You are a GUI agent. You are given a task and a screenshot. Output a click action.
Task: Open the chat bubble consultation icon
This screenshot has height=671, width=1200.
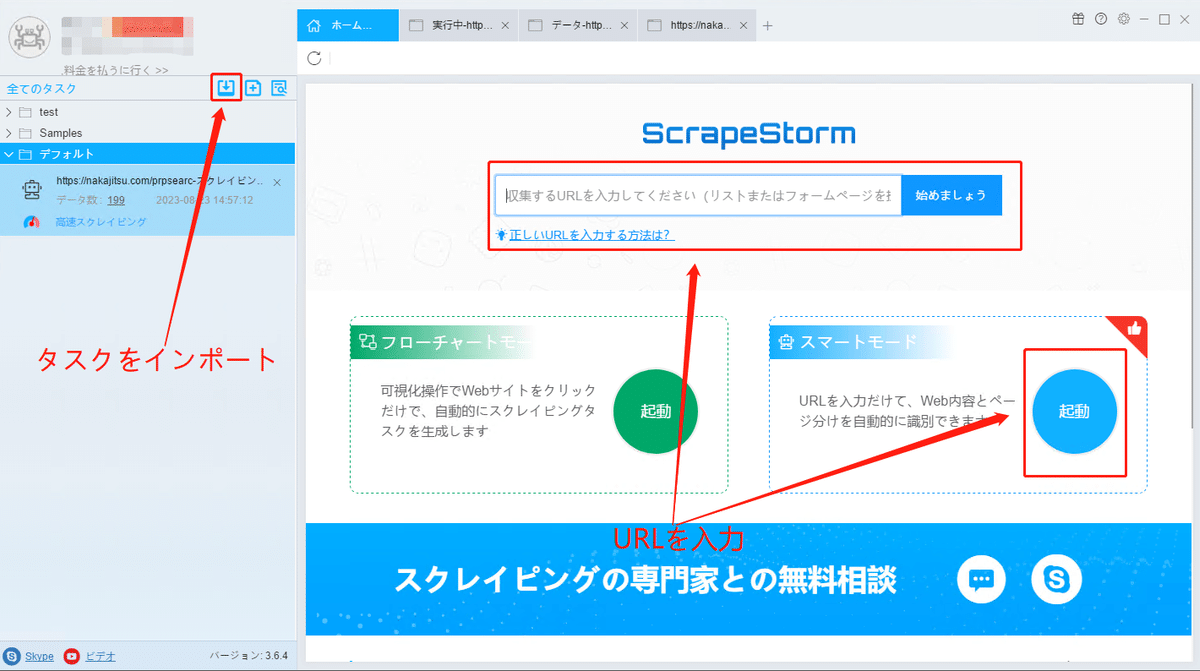(981, 579)
